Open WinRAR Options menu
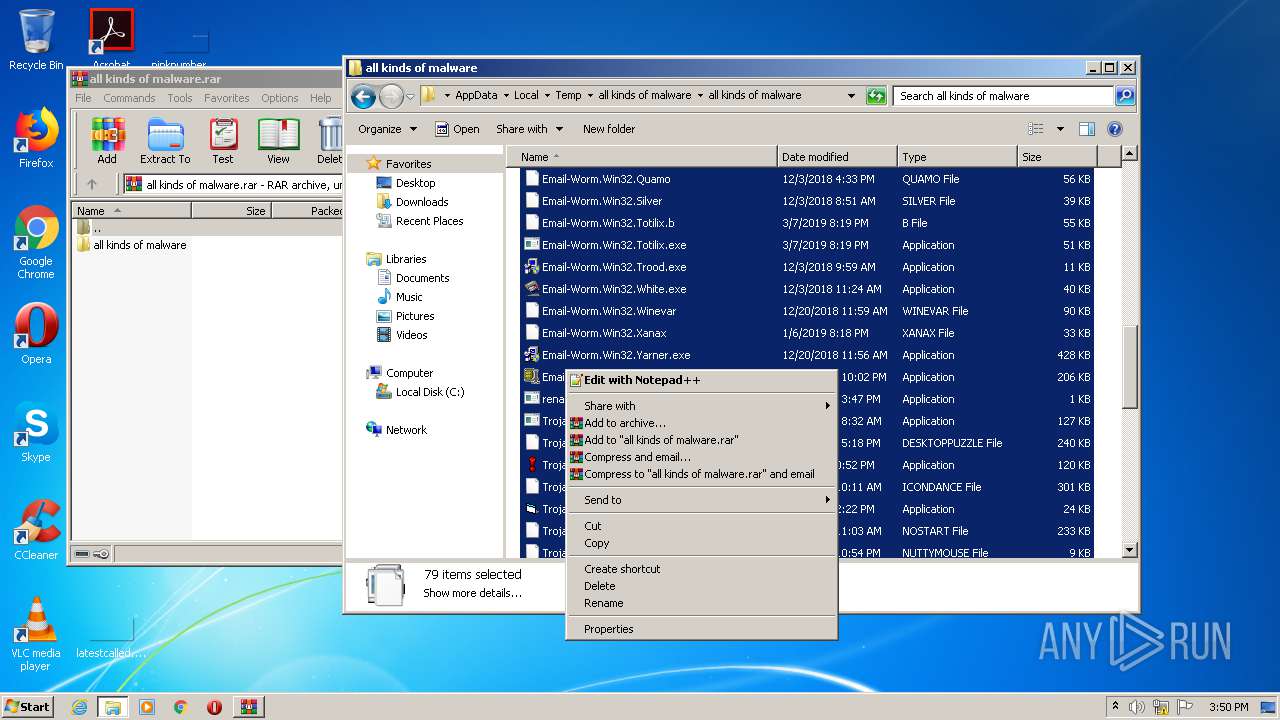Image resolution: width=1280 pixels, height=720 pixels. [x=280, y=98]
